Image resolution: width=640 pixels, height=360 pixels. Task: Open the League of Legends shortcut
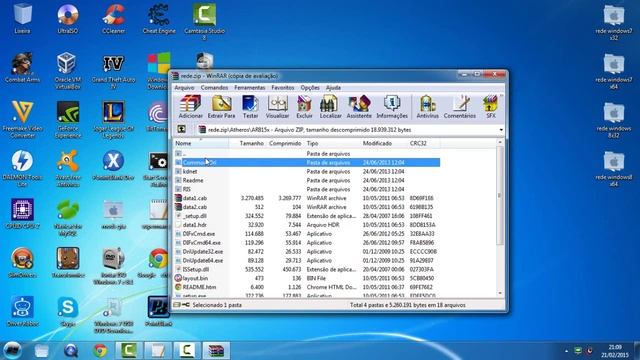pos(113,119)
